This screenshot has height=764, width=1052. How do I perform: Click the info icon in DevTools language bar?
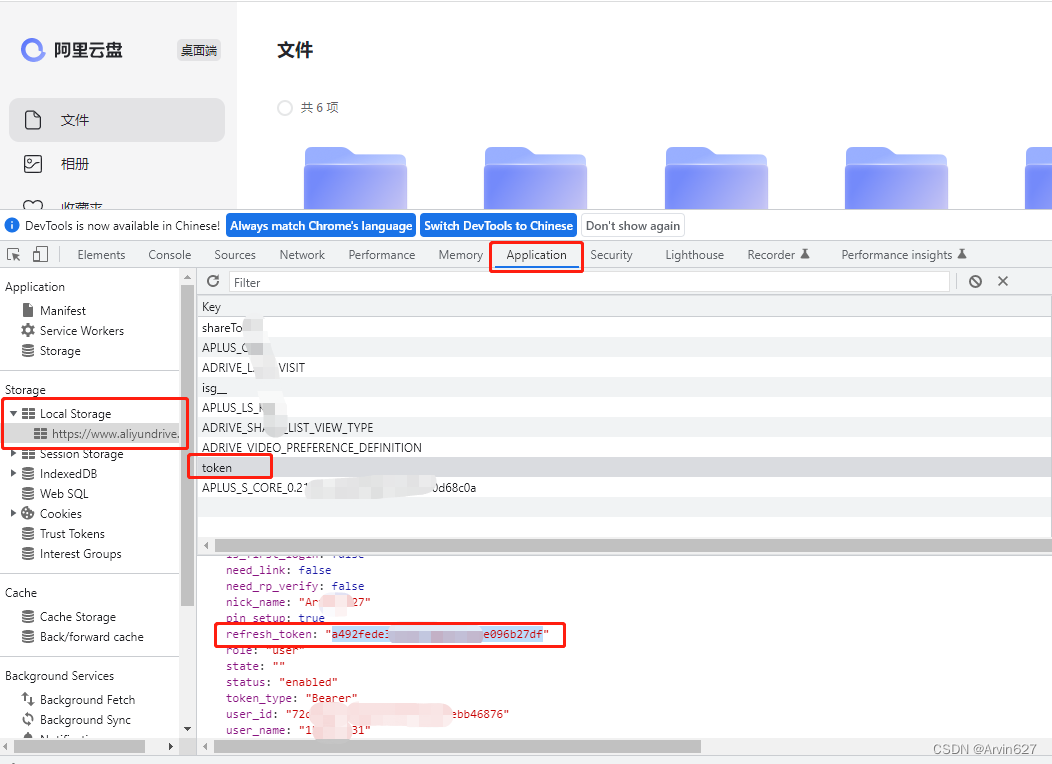click(12, 225)
